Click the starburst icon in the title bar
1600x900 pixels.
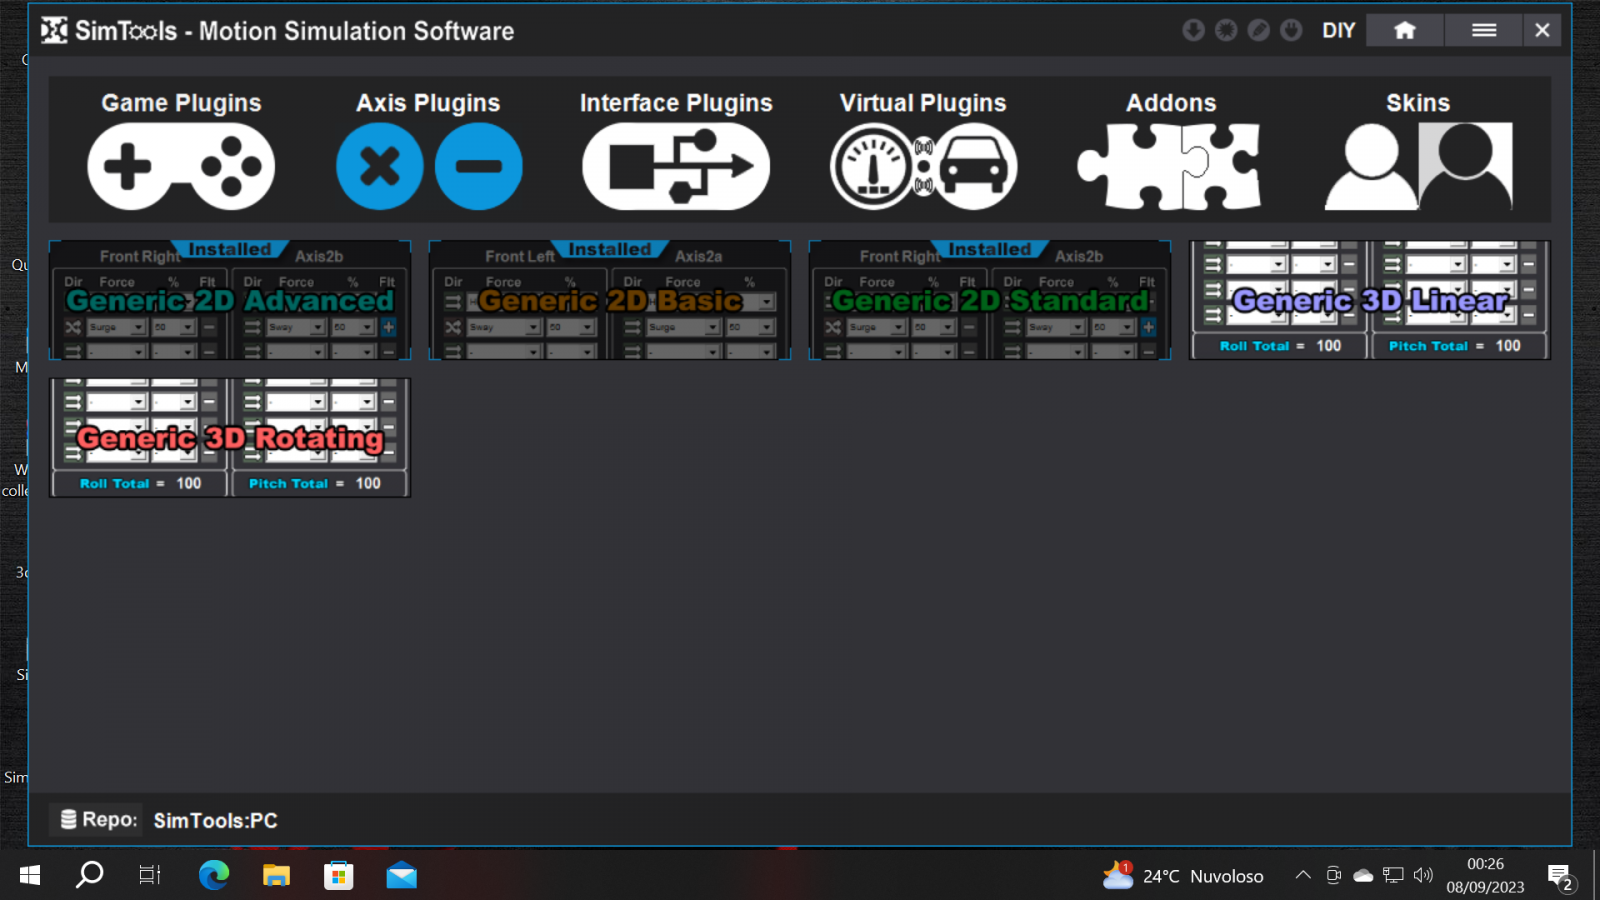coord(1226,30)
